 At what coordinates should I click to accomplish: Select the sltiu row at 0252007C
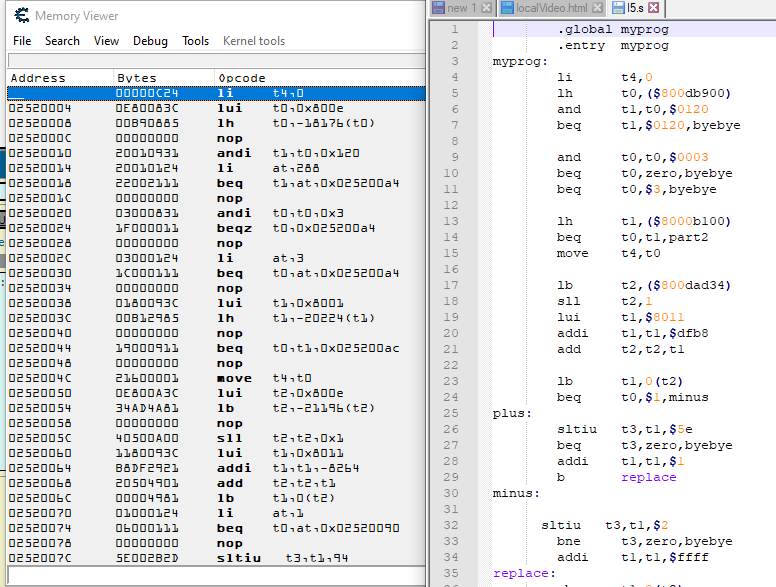click(x=216, y=558)
